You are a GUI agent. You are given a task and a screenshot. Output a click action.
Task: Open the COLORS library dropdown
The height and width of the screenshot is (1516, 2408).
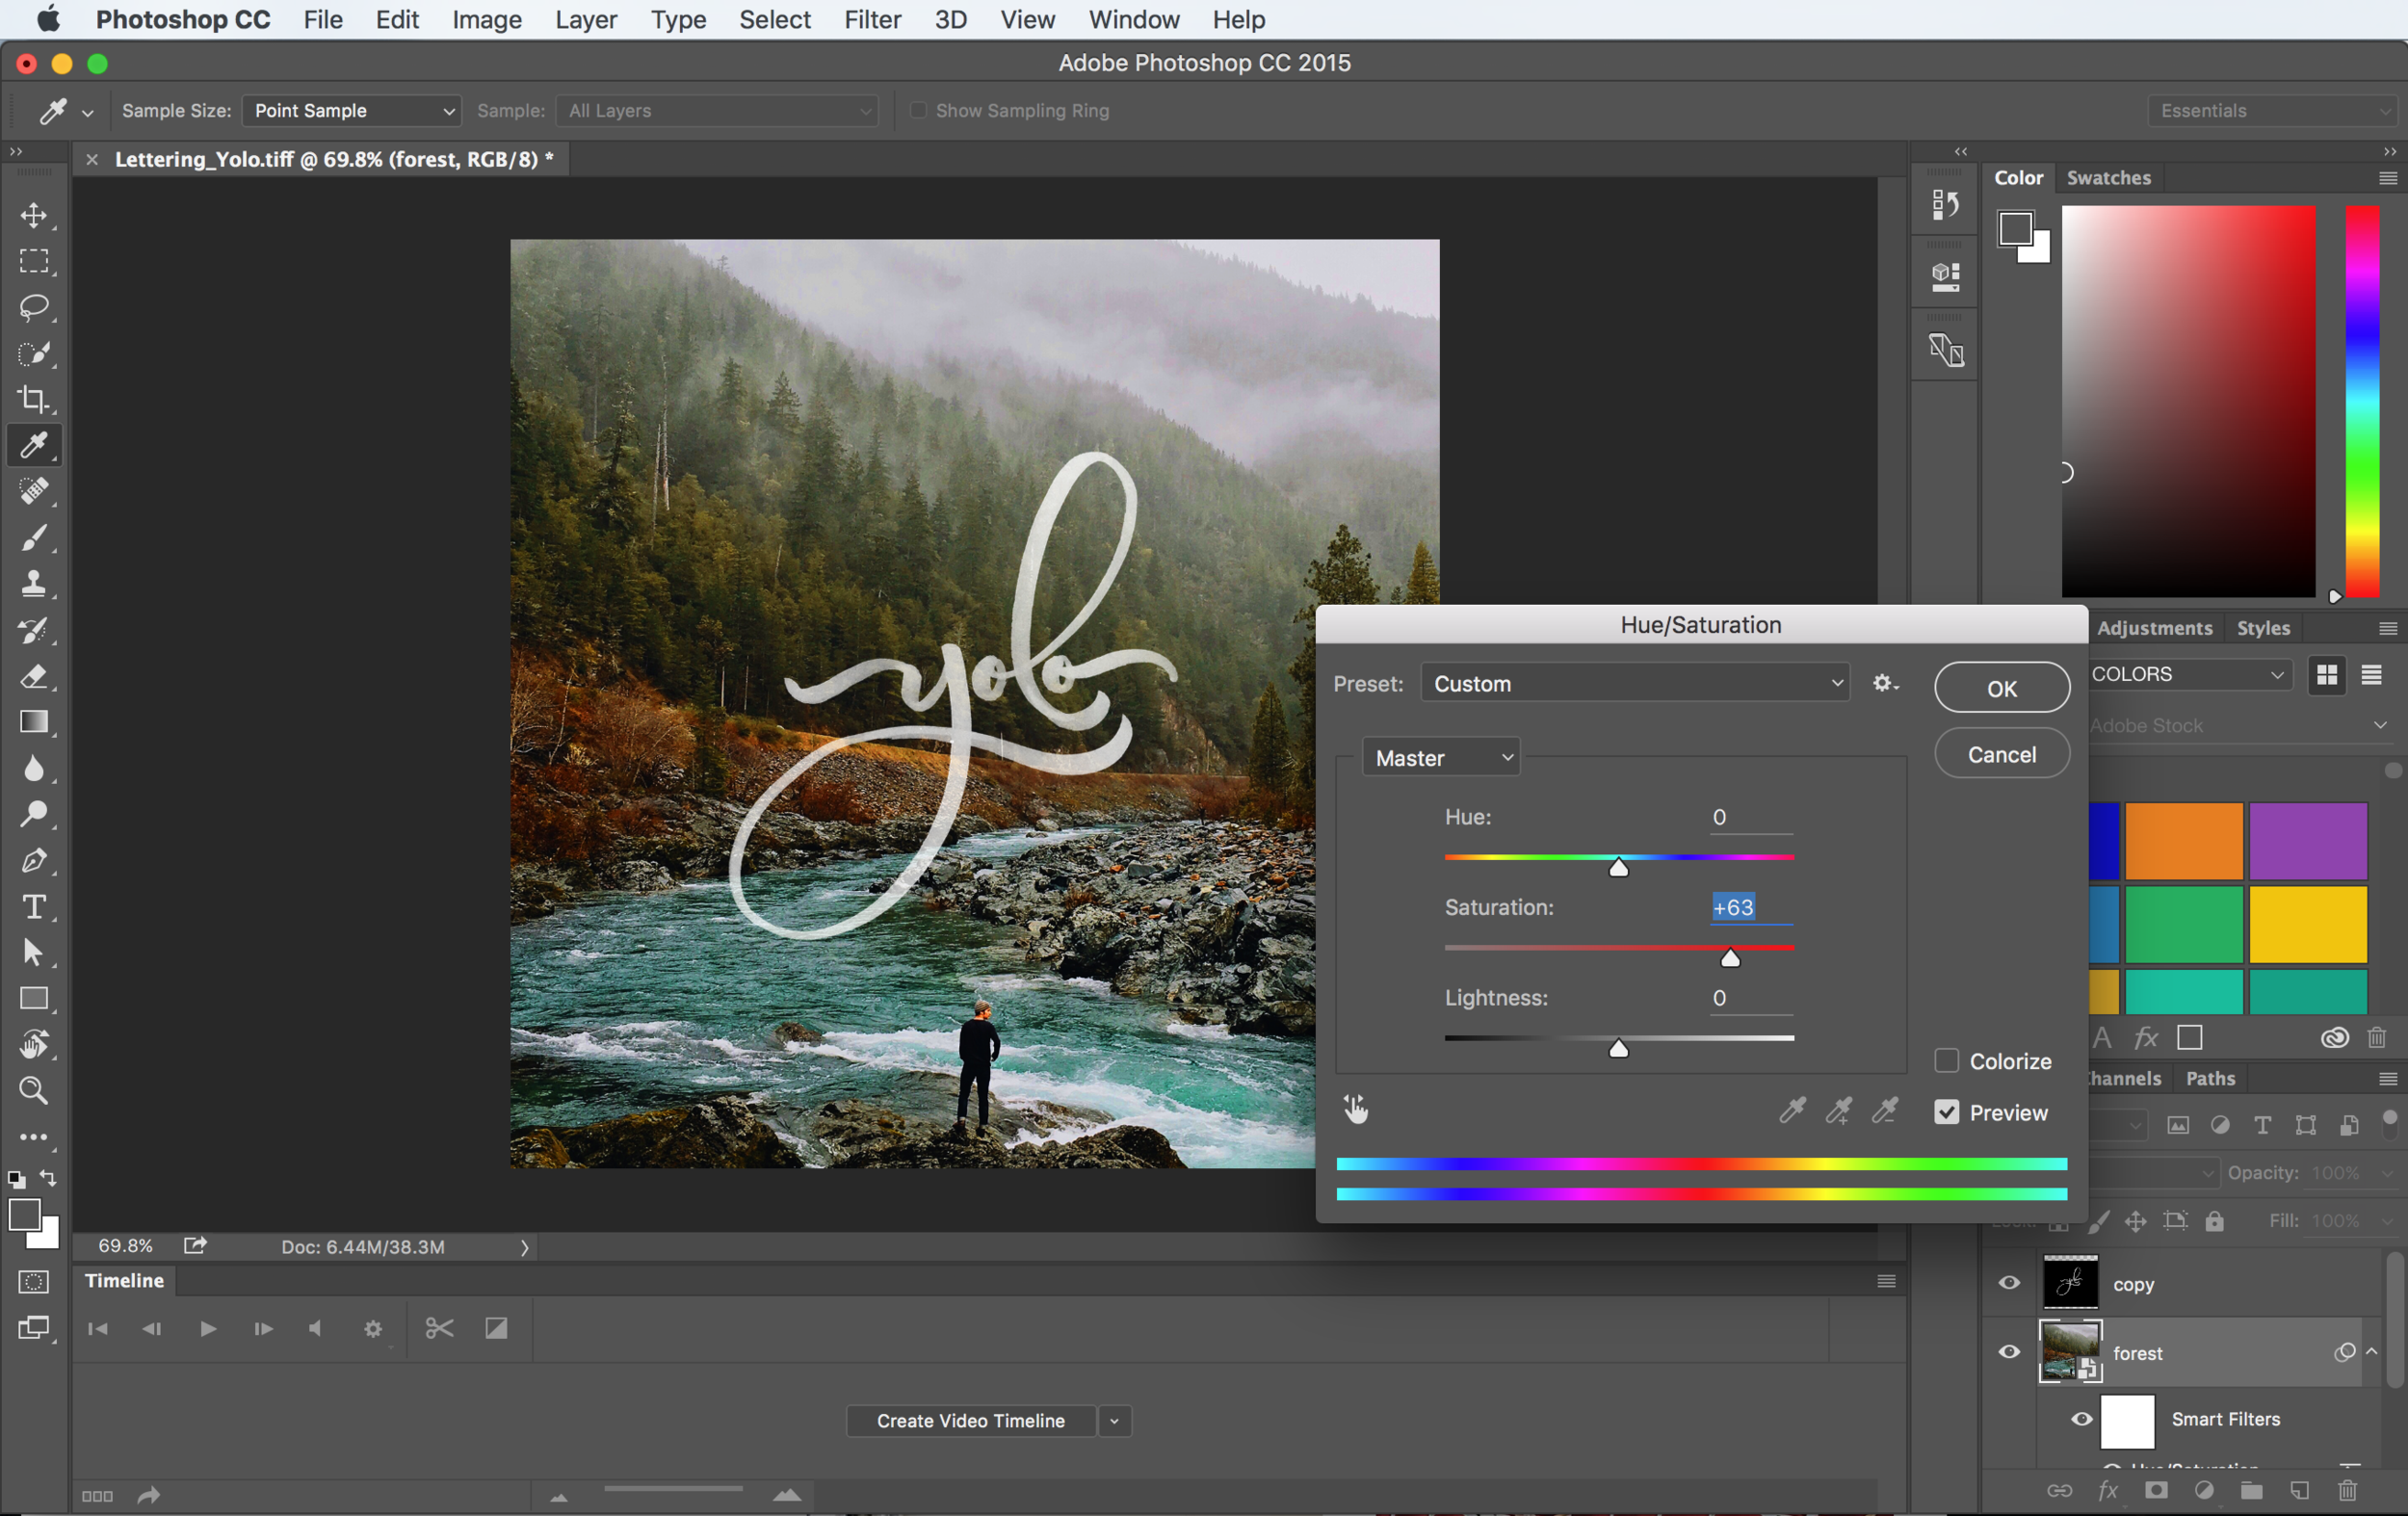(2188, 674)
